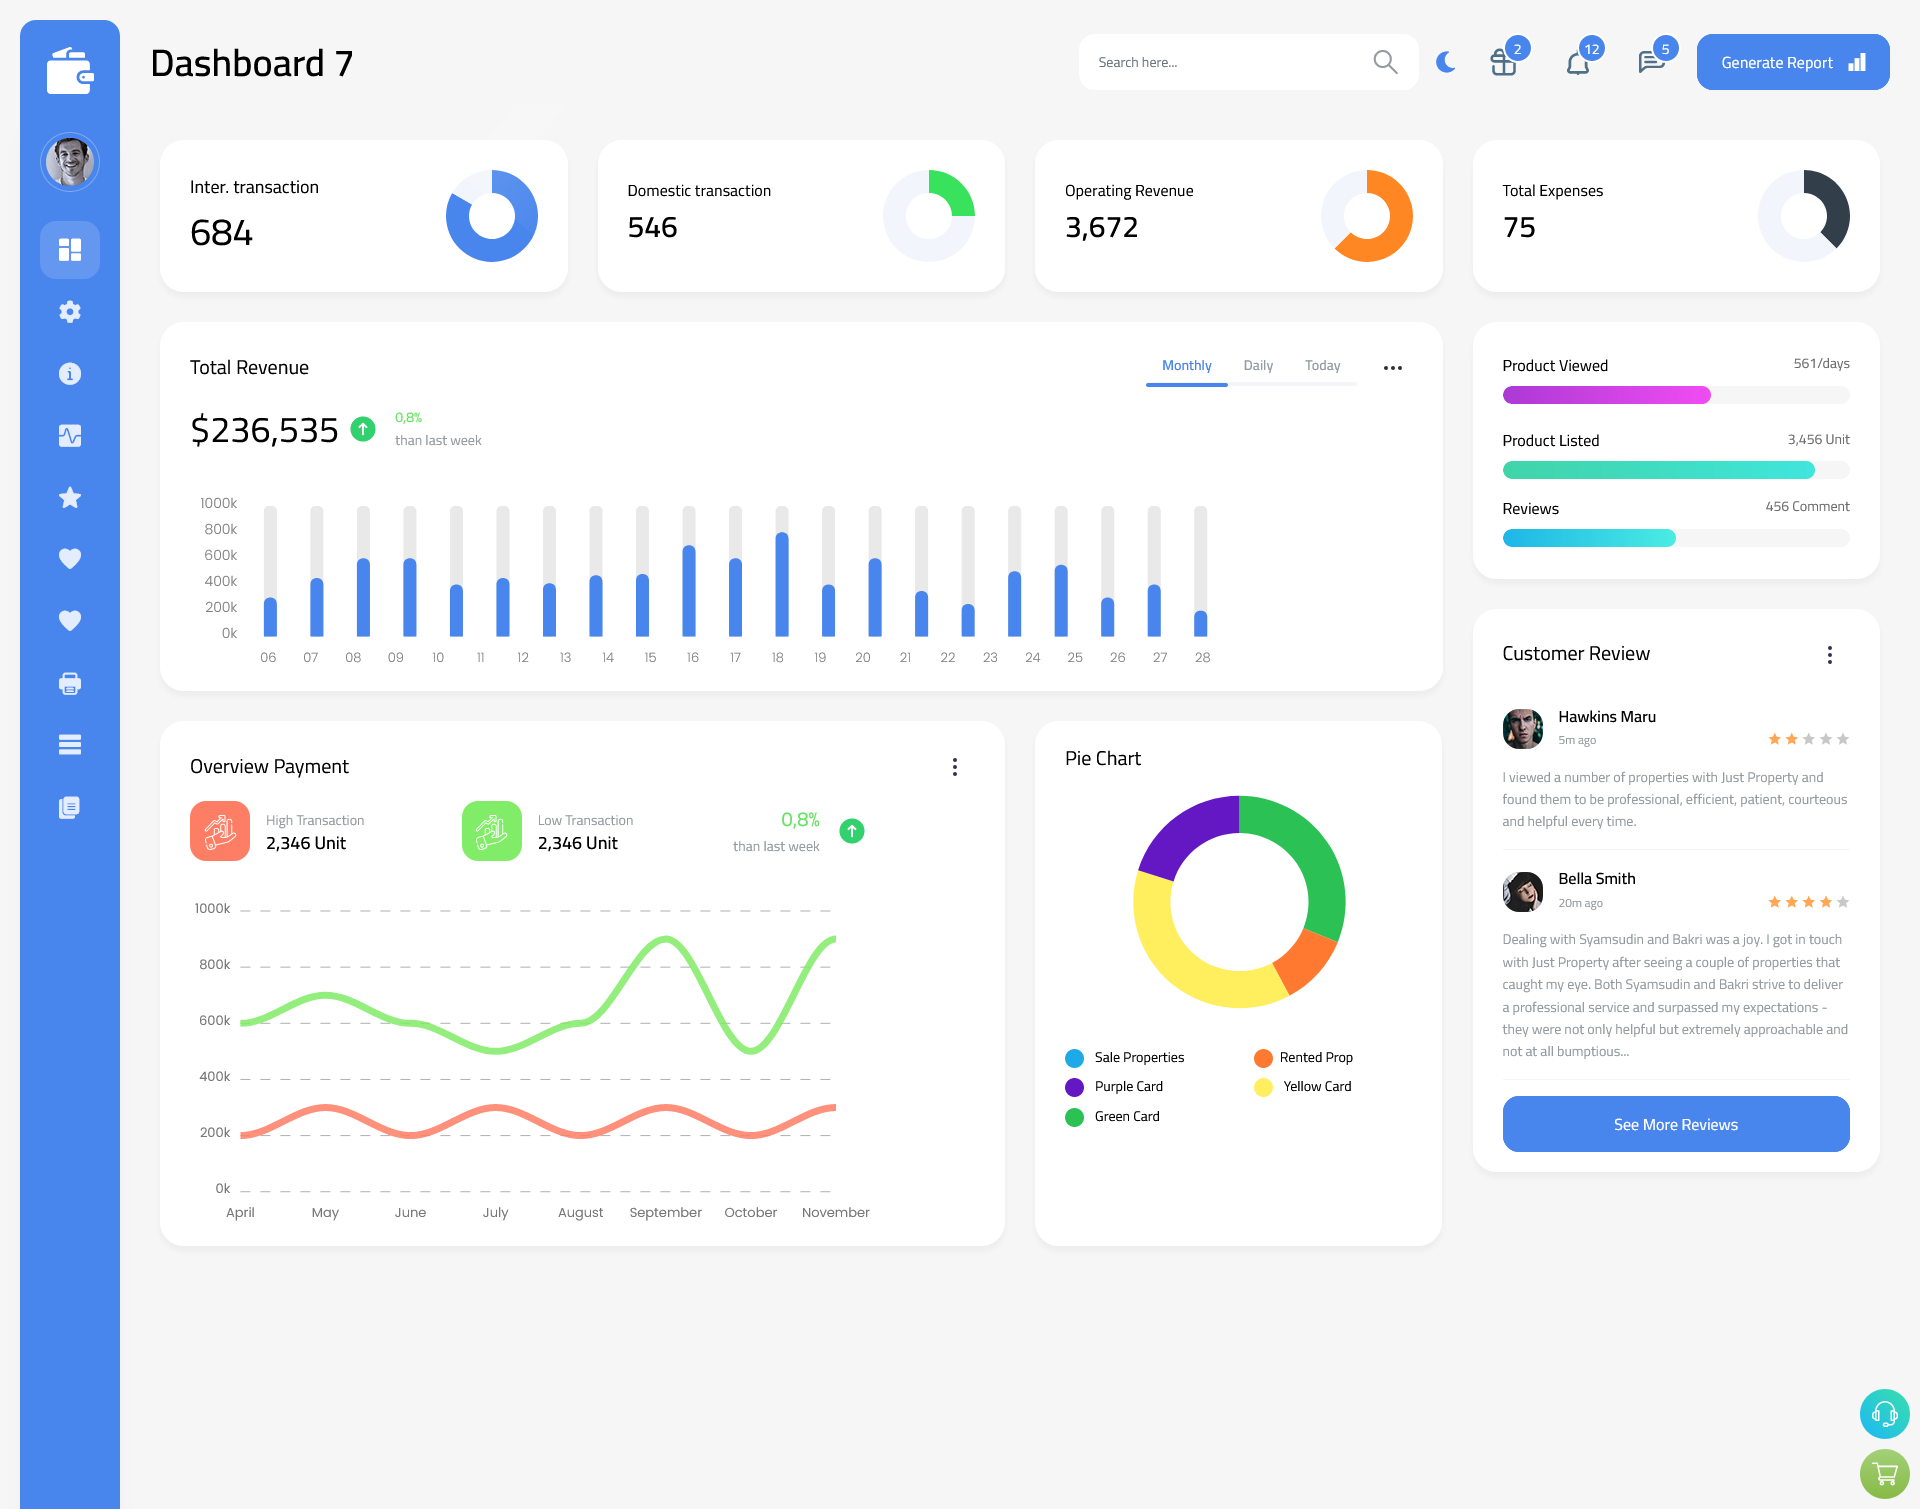
Task: Click the print icon in sidebar
Action: [x=69, y=683]
